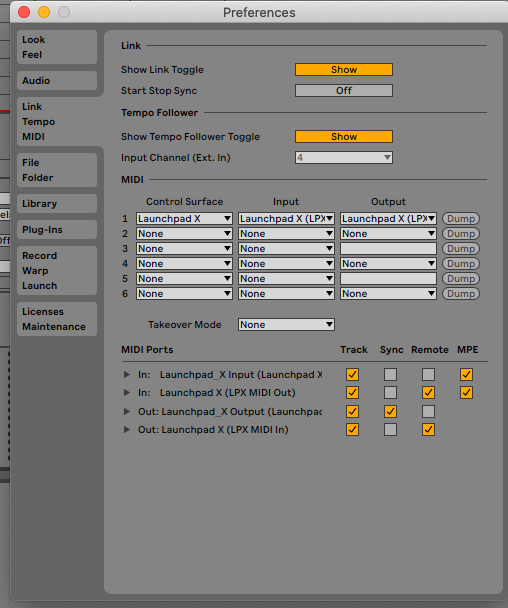Uncheck MPE for In: LPX MIDI Out
This screenshot has width=508, height=608.
(466, 393)
